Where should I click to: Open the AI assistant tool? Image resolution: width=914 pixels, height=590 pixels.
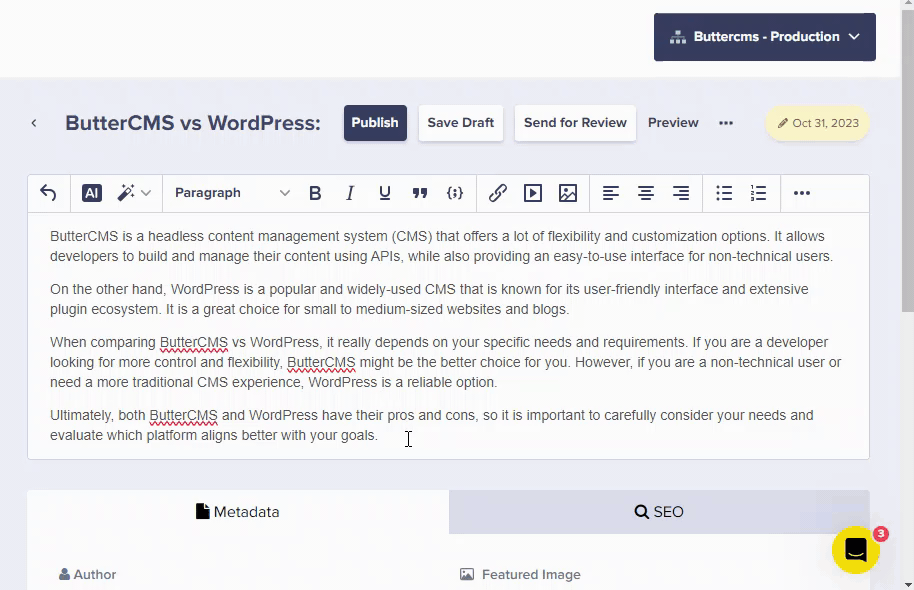[92, 193]
